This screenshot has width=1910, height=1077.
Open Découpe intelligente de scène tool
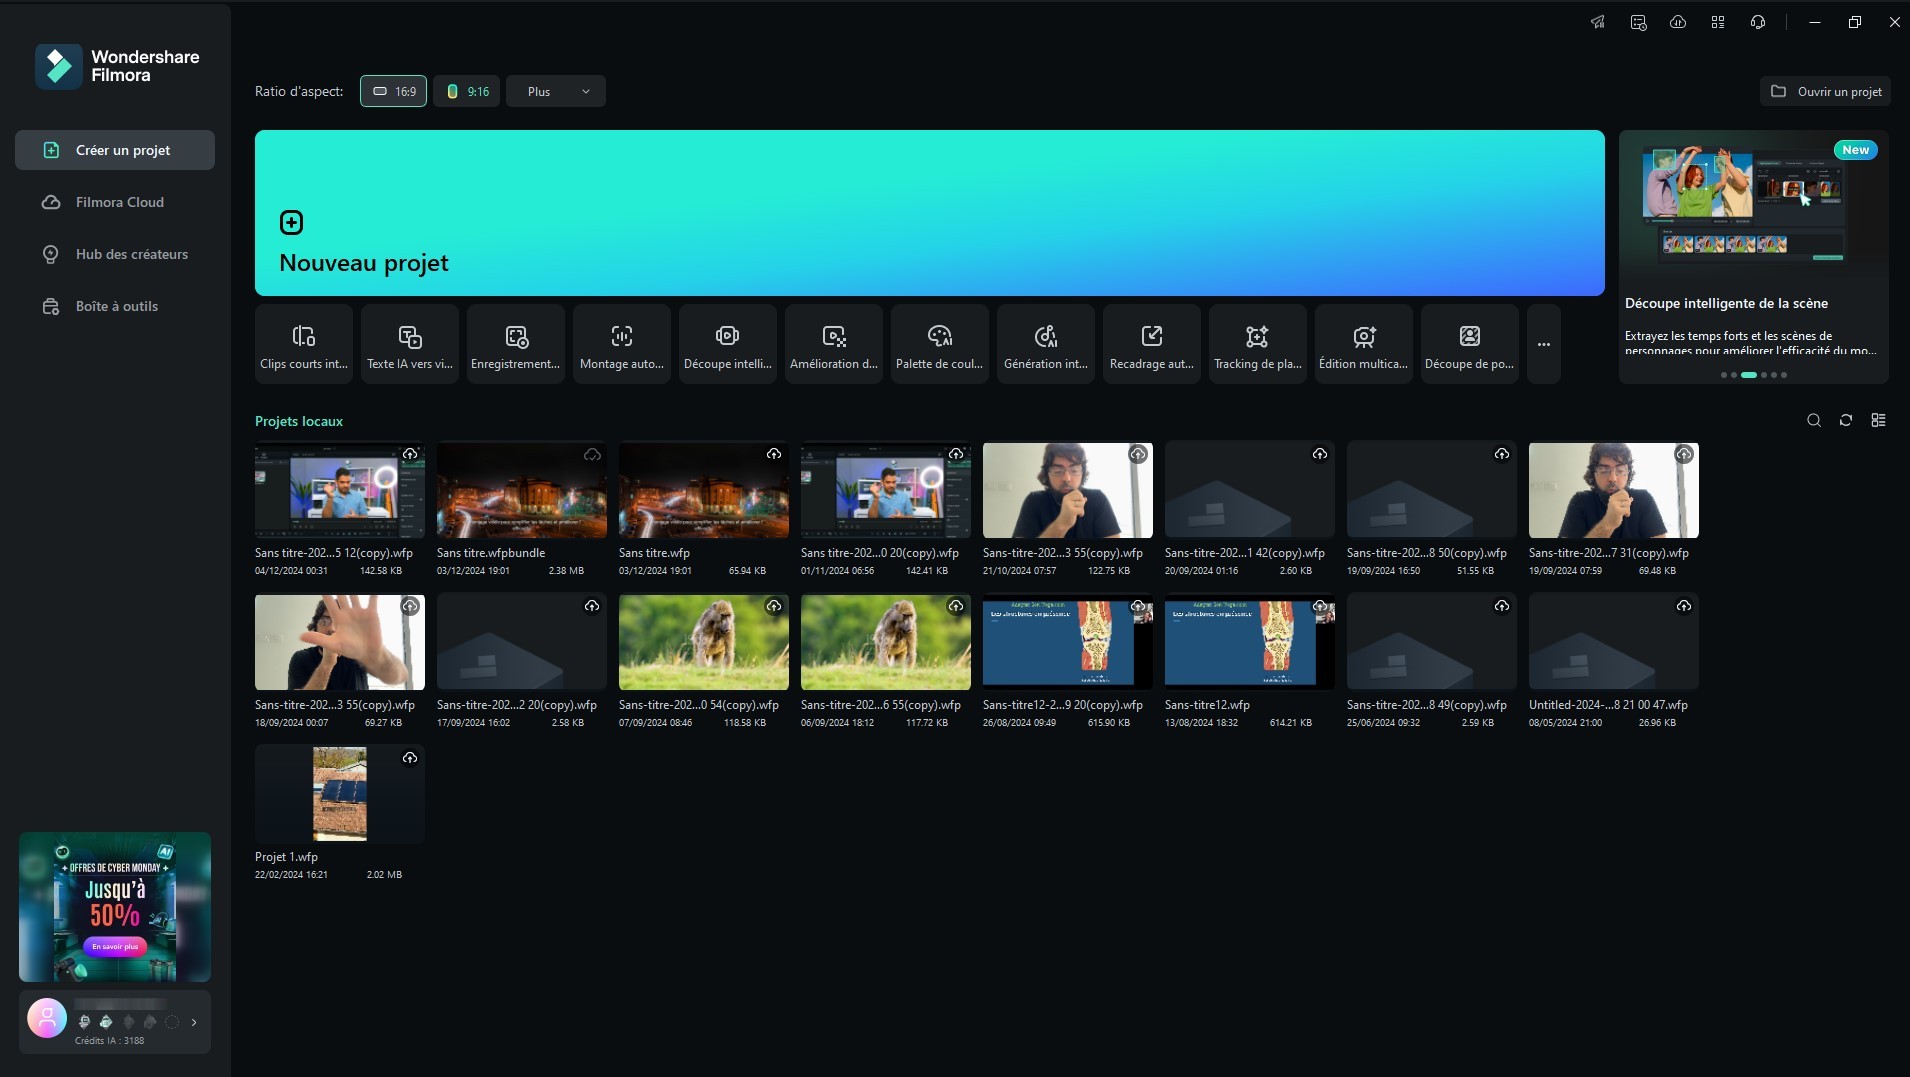728,344
